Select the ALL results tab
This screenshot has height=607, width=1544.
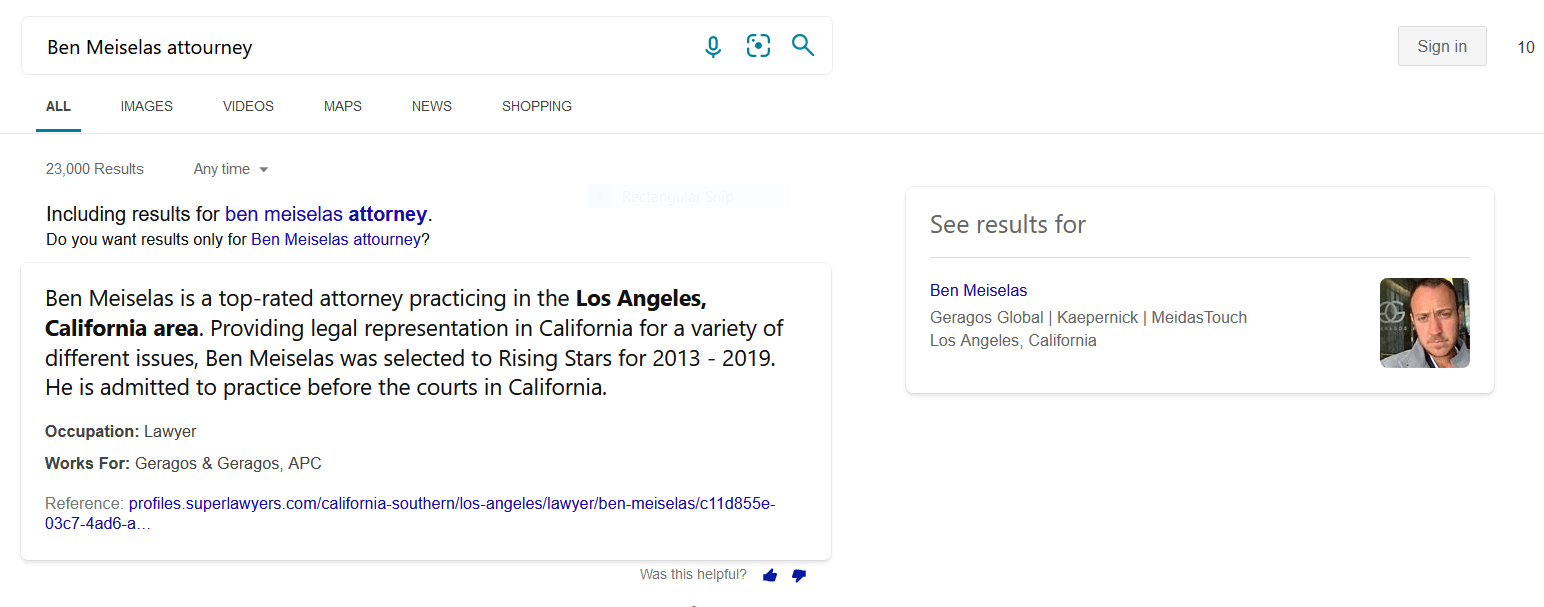(x=58, y=106)
